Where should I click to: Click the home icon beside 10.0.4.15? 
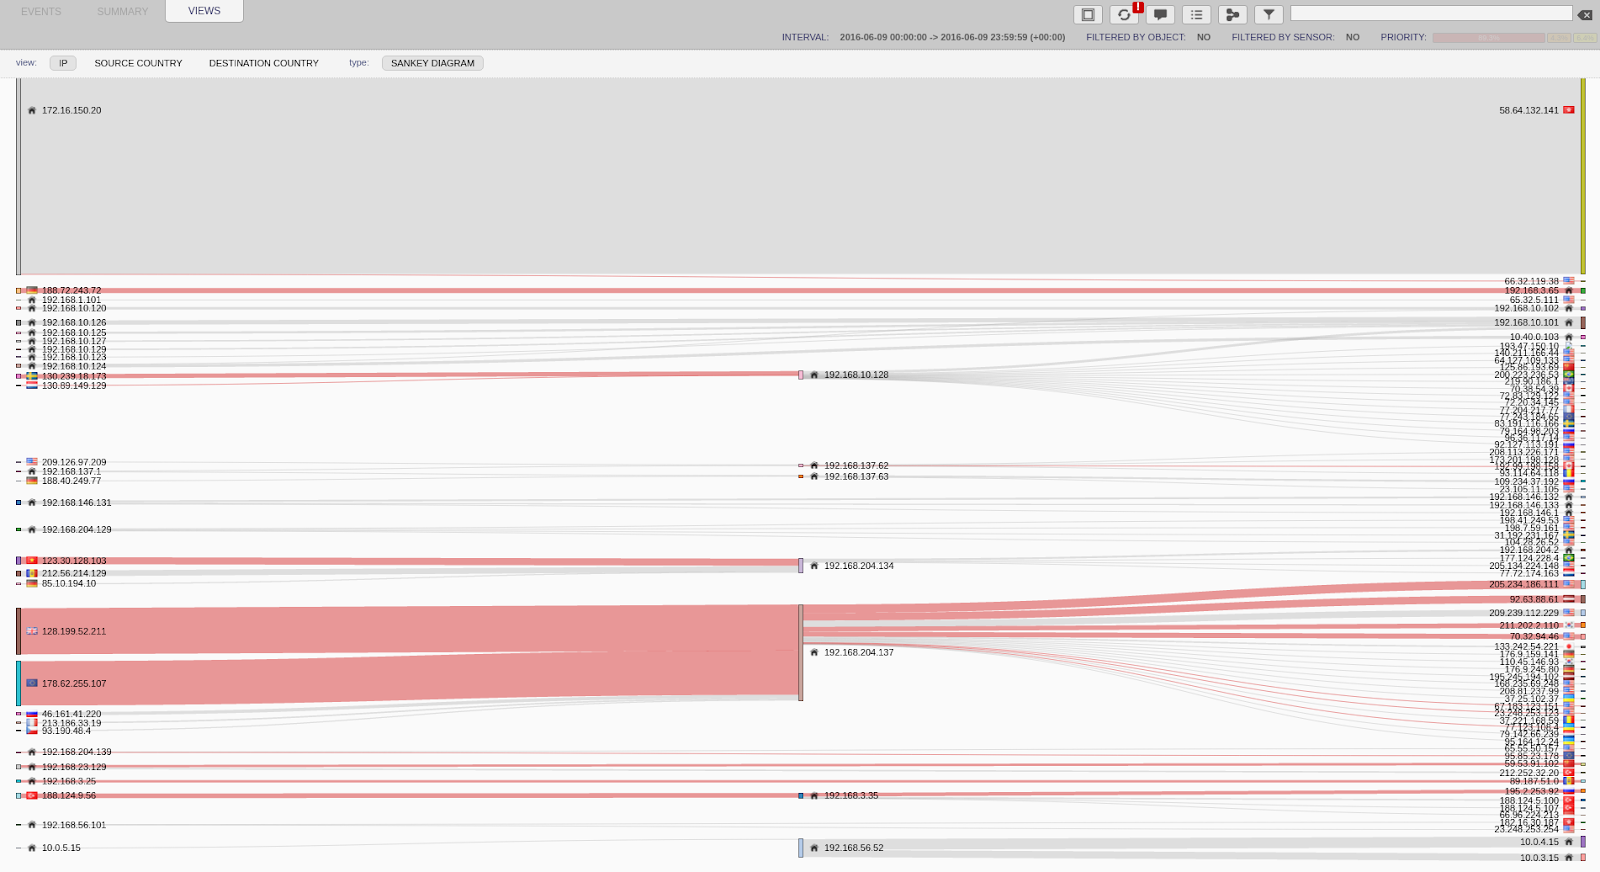pyautogui.click(x=1569, y=842)
